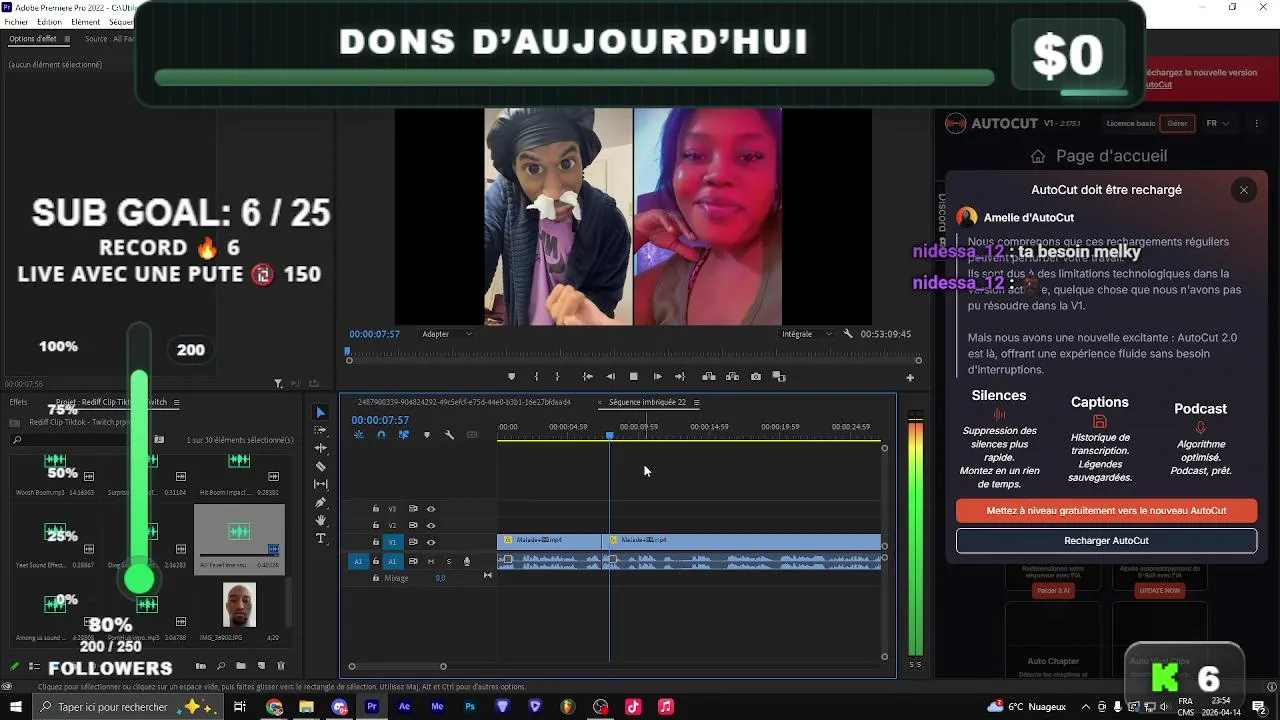Click the Program Monitor playhead on scrub bar
The width and height of the screenshot is (1280, 720).
(348, 351)
